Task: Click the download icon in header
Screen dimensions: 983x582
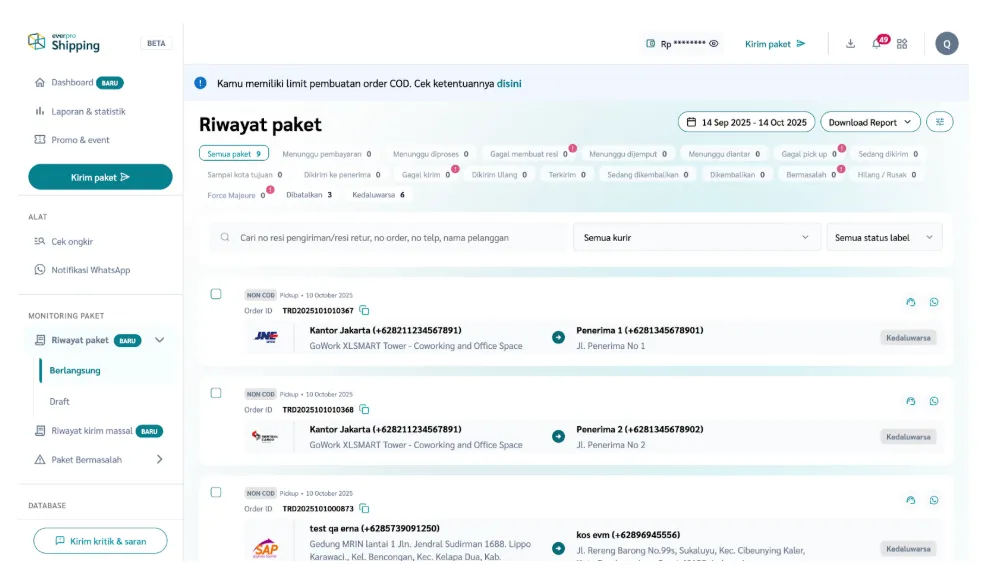Action: click(x=850, y=44)
